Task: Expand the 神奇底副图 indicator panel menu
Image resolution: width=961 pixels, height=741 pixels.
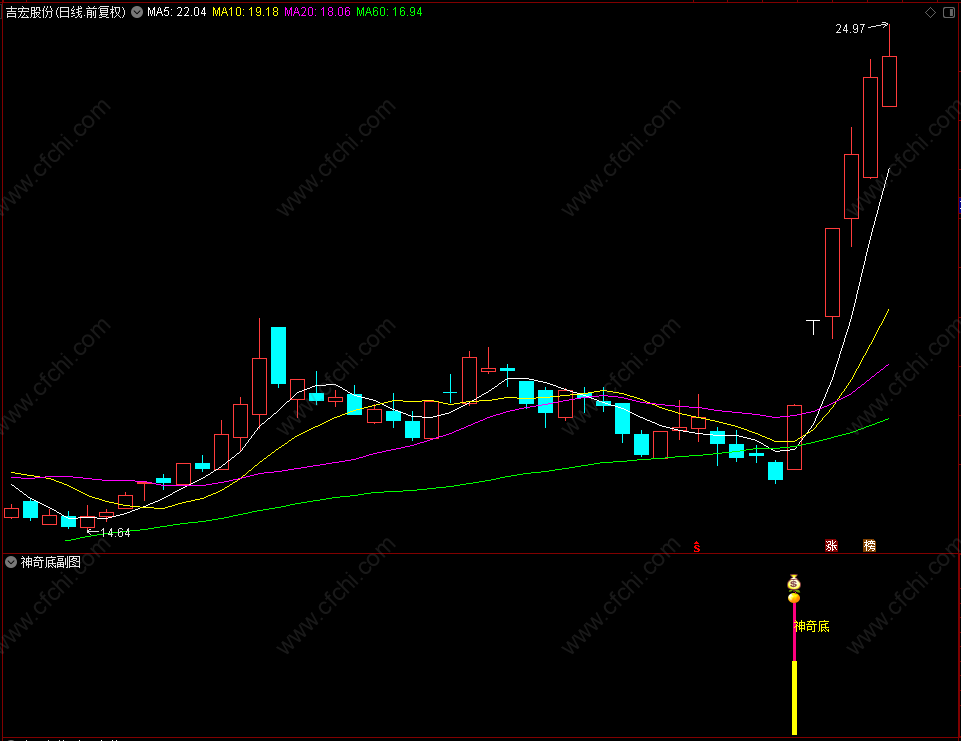Action: pos(10,562)
